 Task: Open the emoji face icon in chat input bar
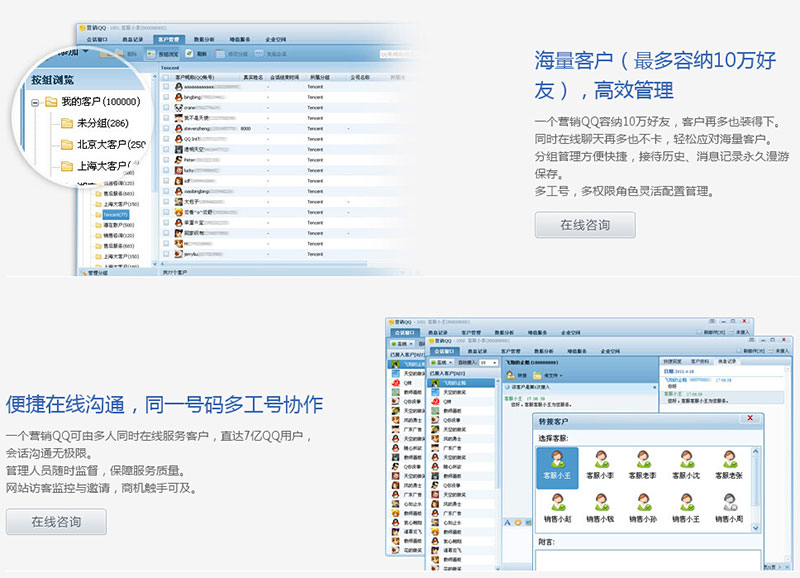pyautogui.click(x=518, y=522)
